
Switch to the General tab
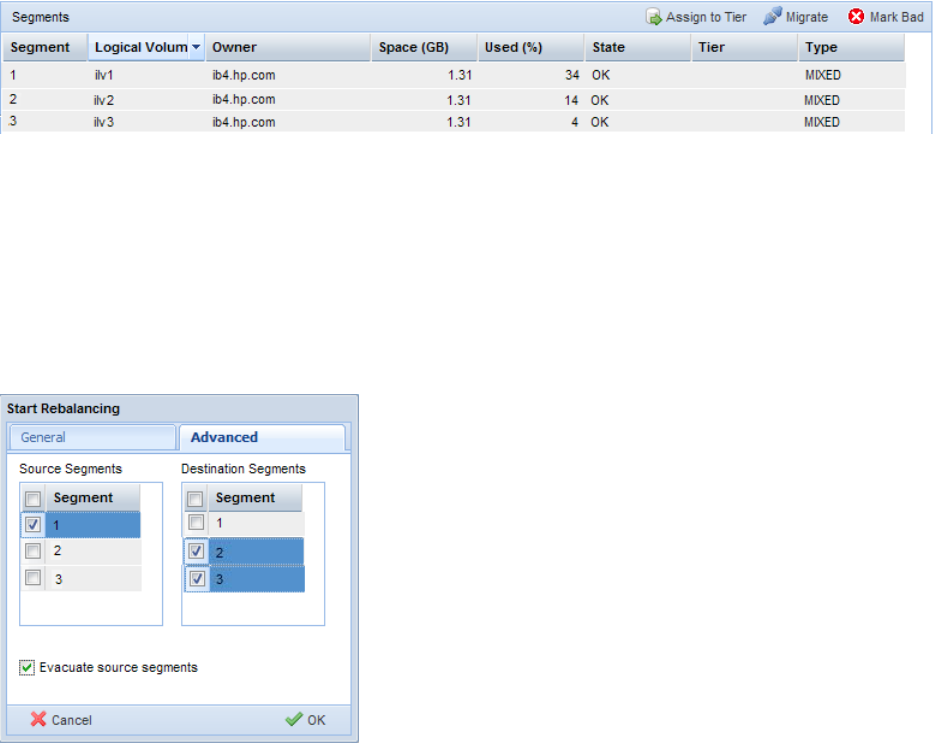(92, 437)
